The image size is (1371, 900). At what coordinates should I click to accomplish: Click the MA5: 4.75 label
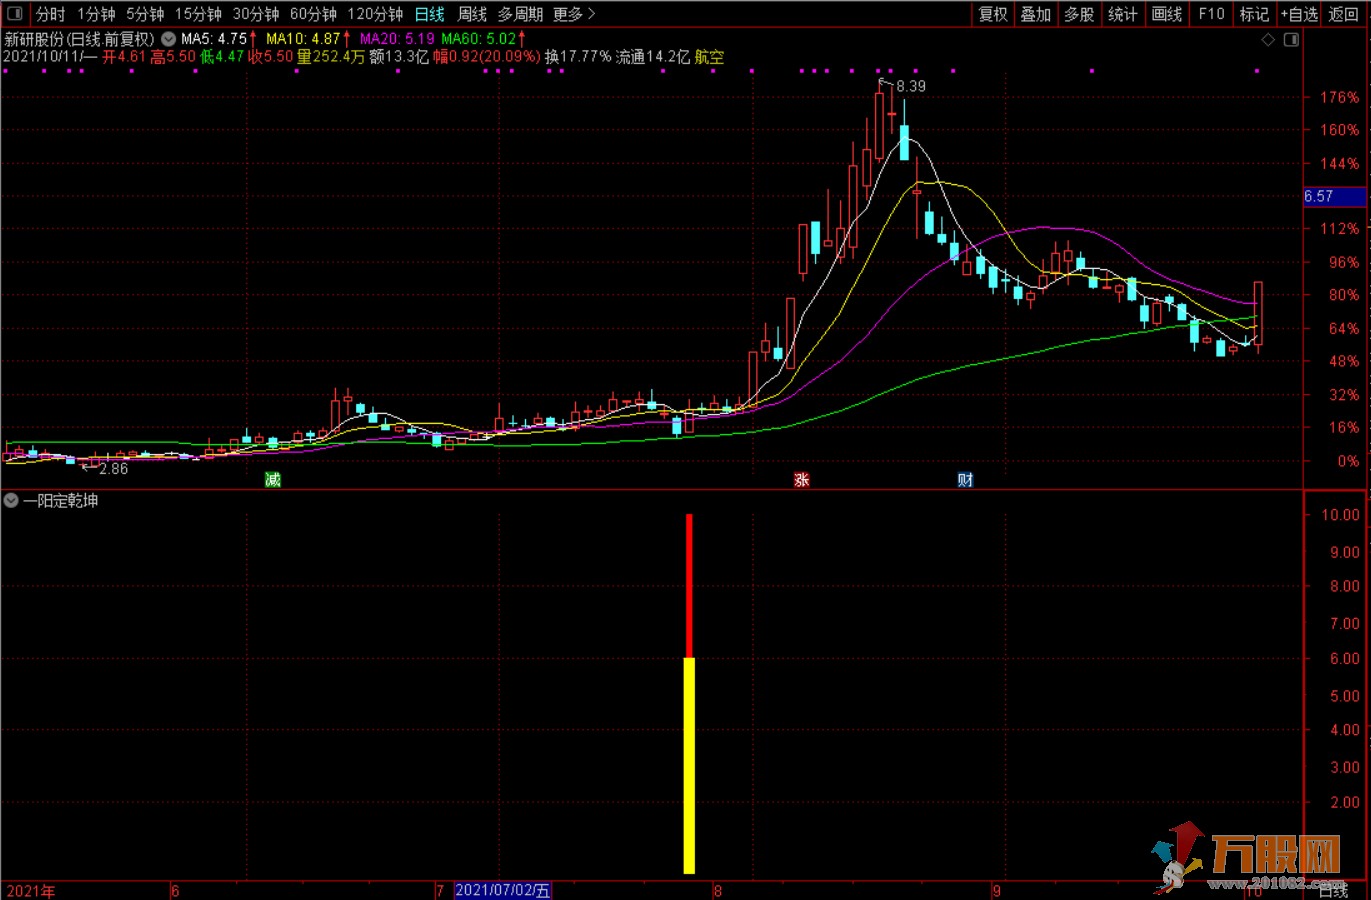(214, 39)
